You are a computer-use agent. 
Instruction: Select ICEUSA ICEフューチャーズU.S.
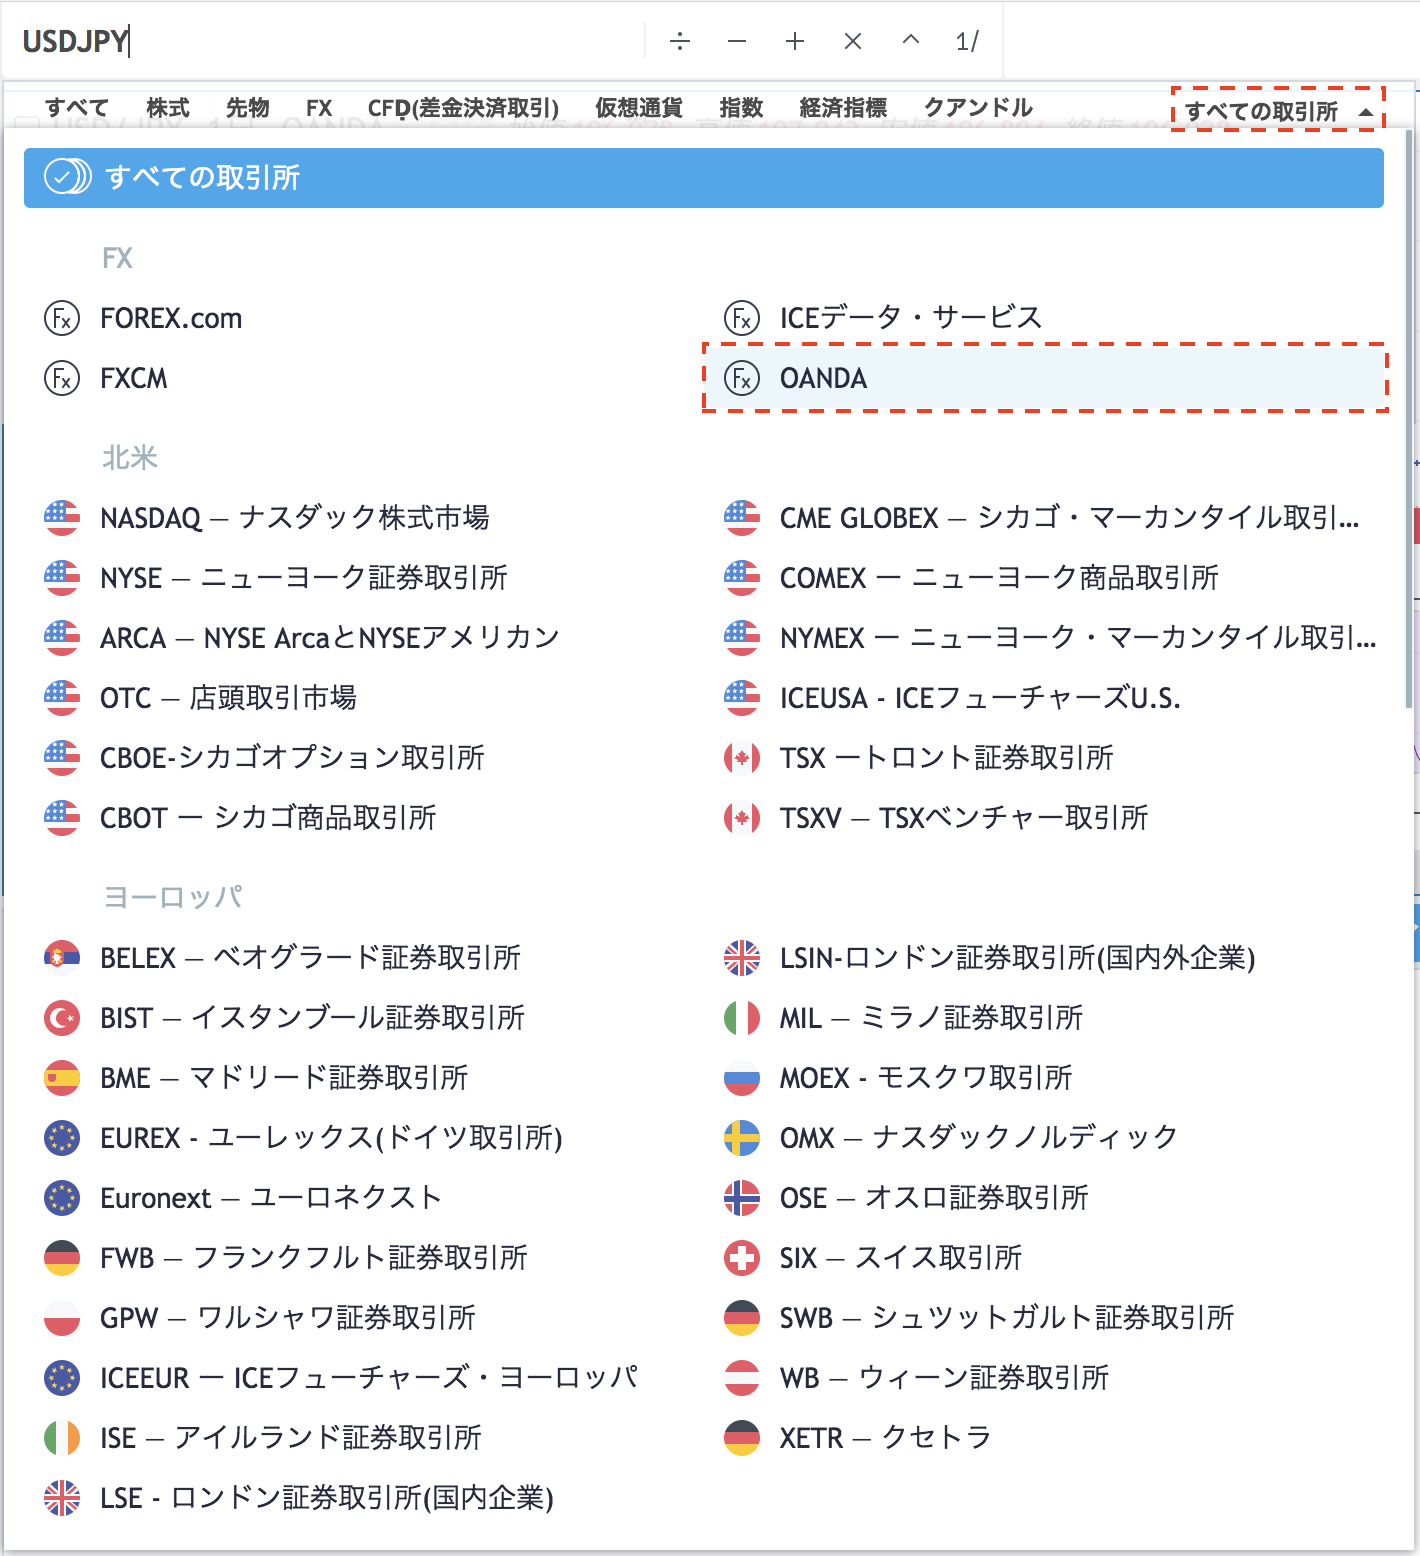coord(1044,698)
